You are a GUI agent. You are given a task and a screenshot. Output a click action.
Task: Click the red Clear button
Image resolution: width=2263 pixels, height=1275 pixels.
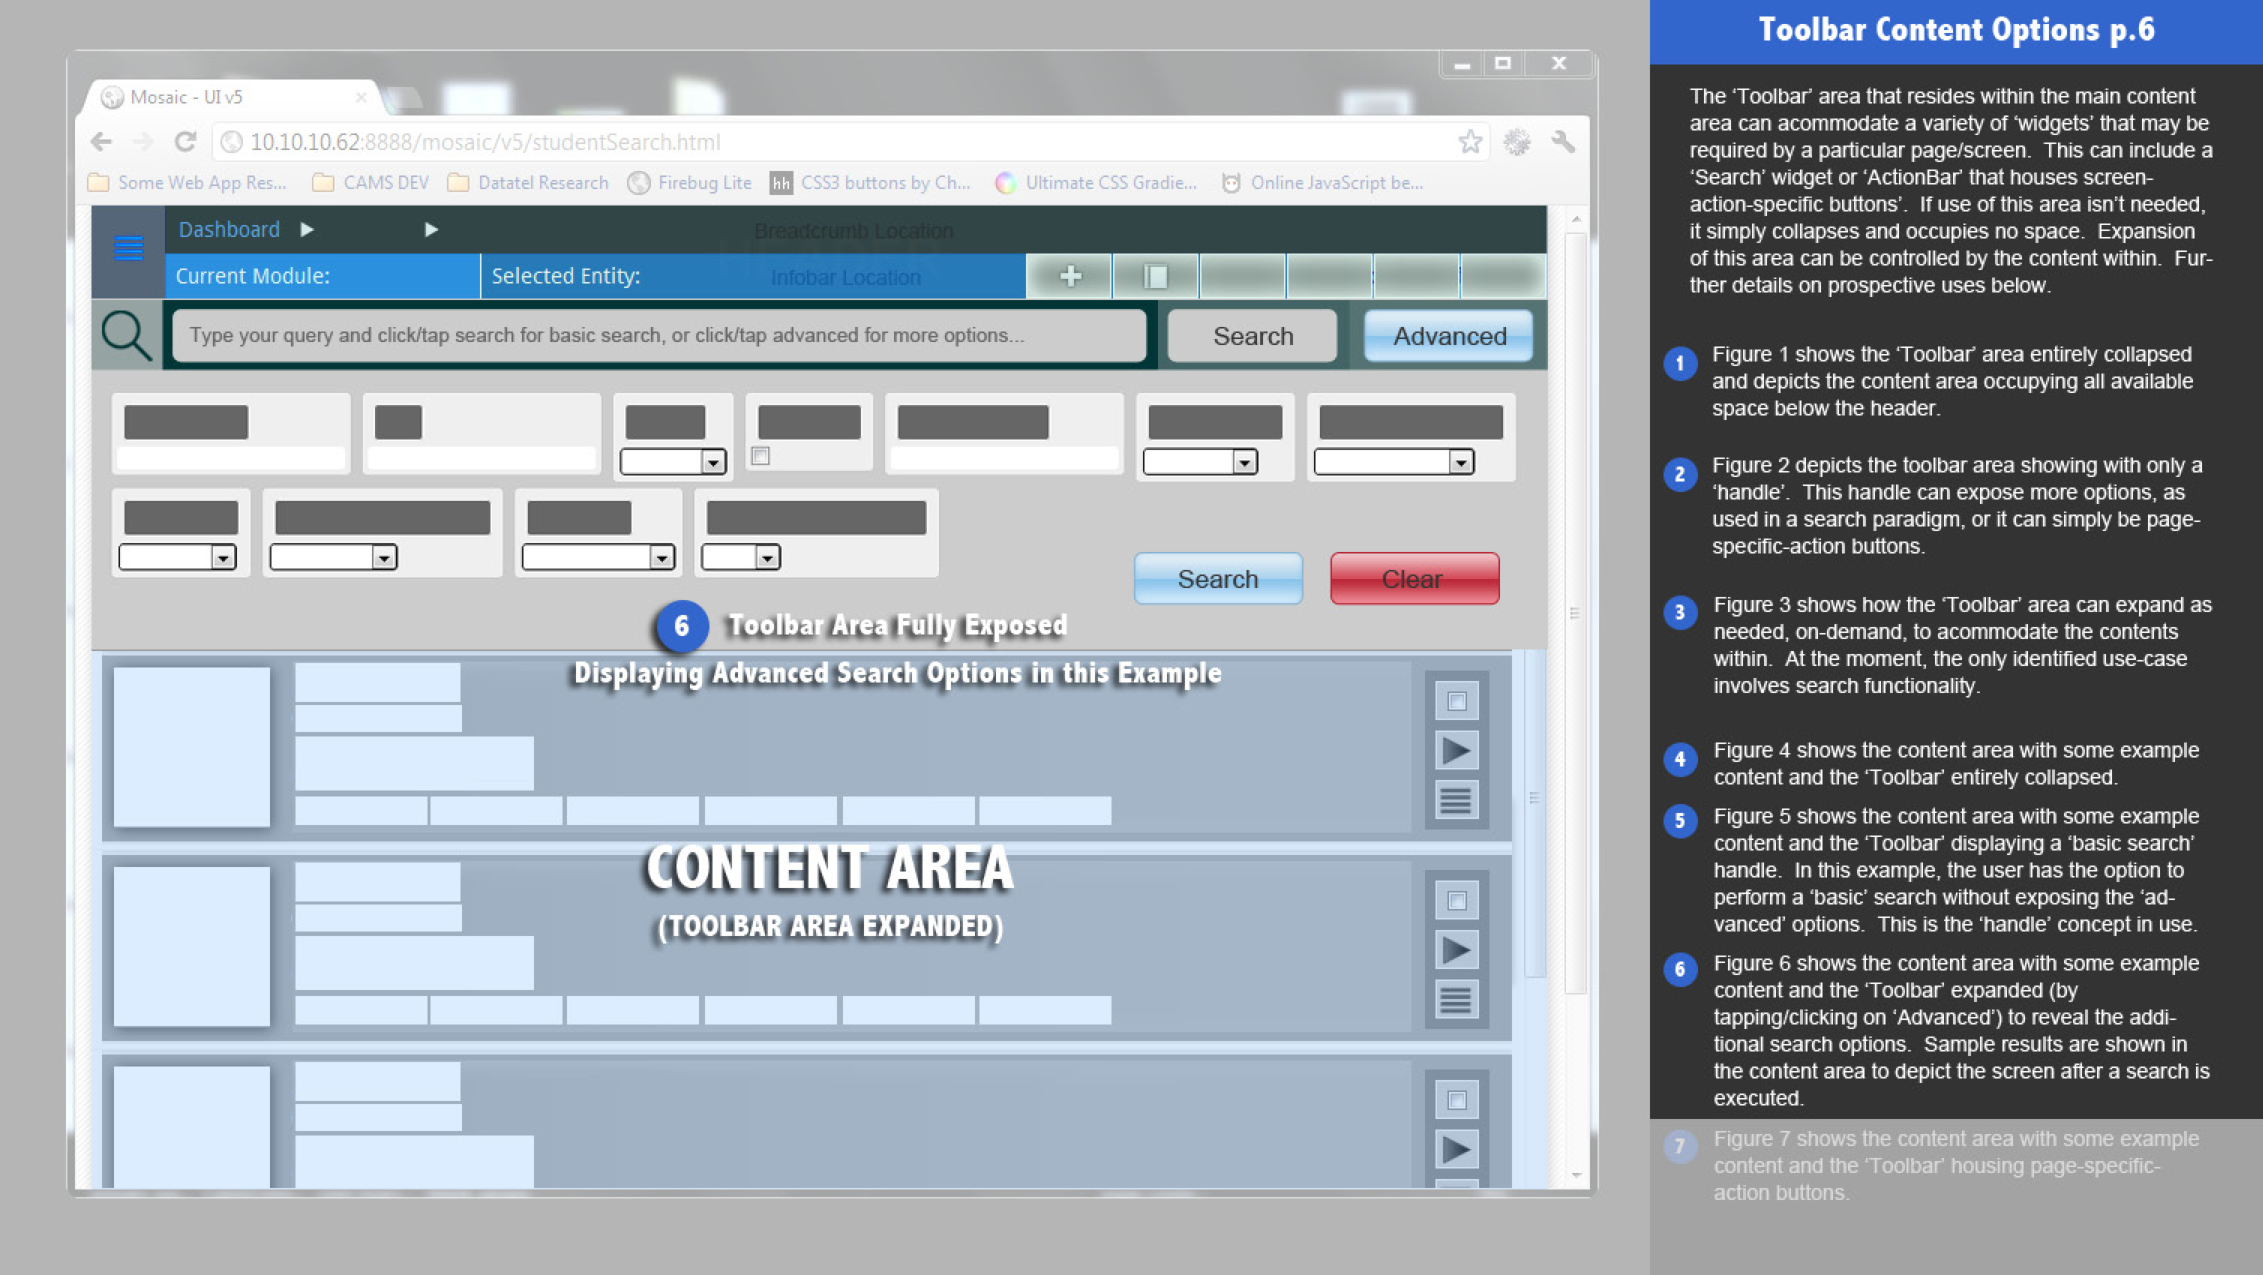coord(1413,578)
